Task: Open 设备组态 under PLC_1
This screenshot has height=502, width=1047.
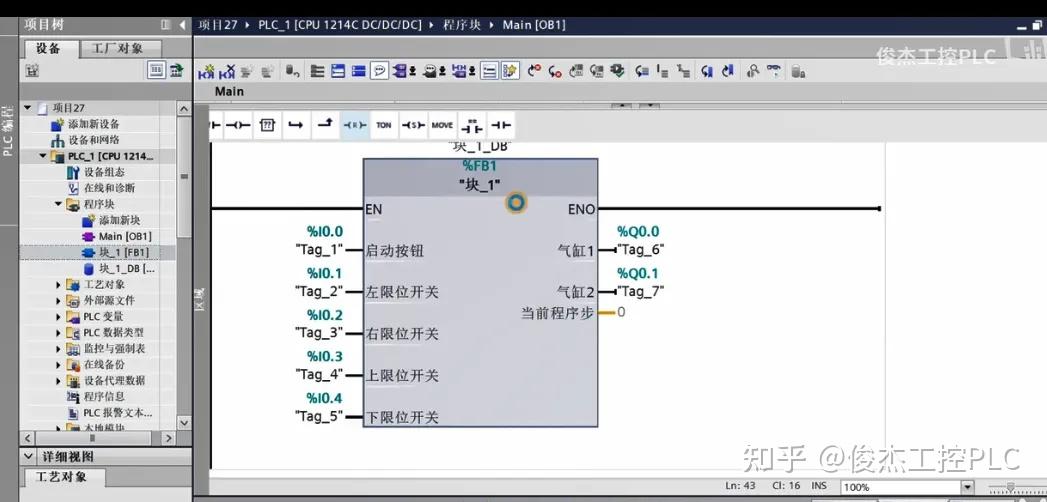Action: [x=104, y=172]
